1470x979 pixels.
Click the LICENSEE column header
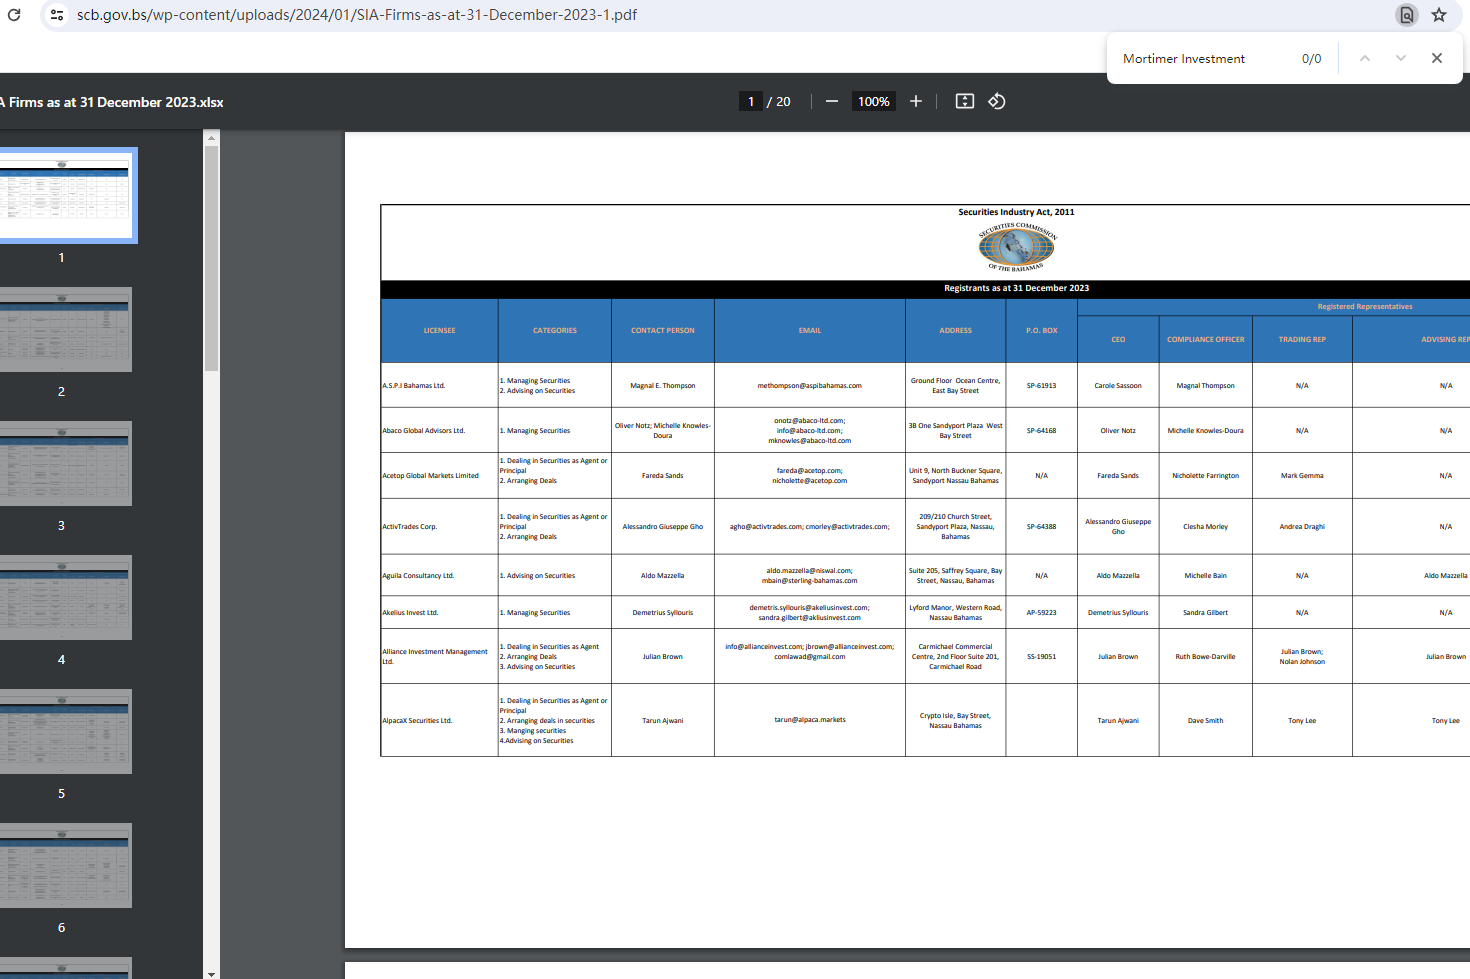click(x=439, y=330)
